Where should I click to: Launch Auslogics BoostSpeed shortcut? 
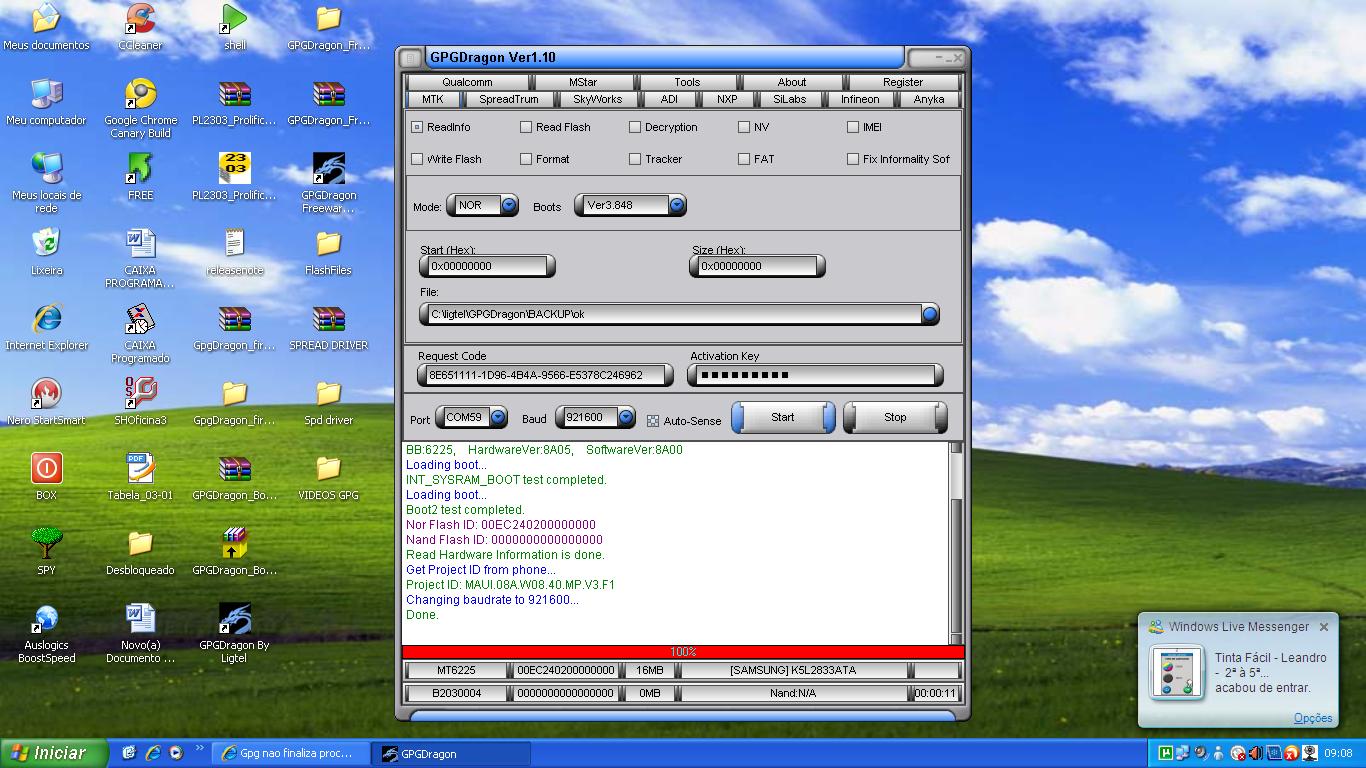click(x=46, y=633)
